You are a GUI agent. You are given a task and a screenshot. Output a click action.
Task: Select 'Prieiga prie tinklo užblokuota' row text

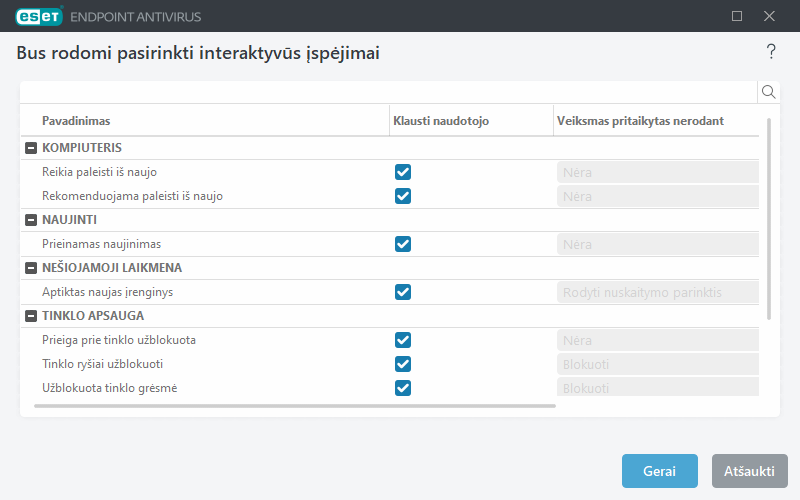coord(118,340)
